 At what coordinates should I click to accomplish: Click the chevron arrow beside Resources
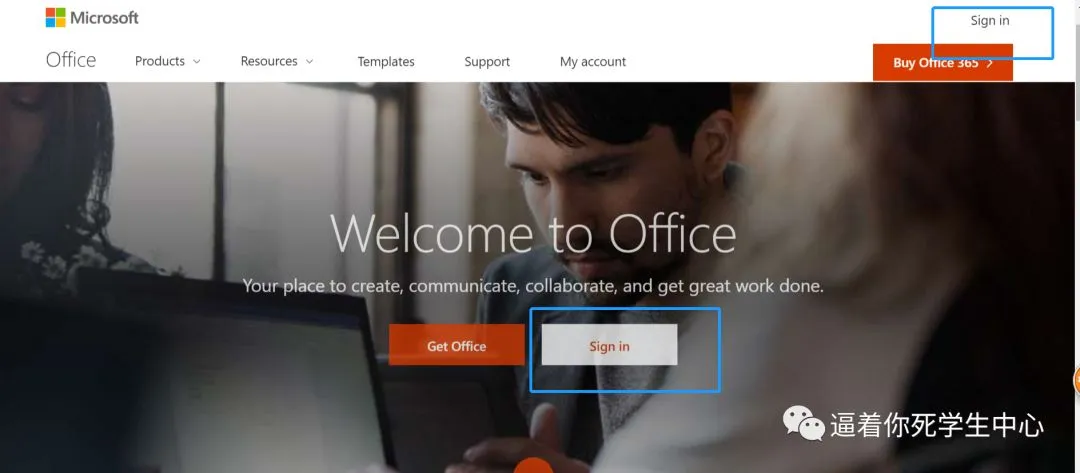(x=309, y=61)
